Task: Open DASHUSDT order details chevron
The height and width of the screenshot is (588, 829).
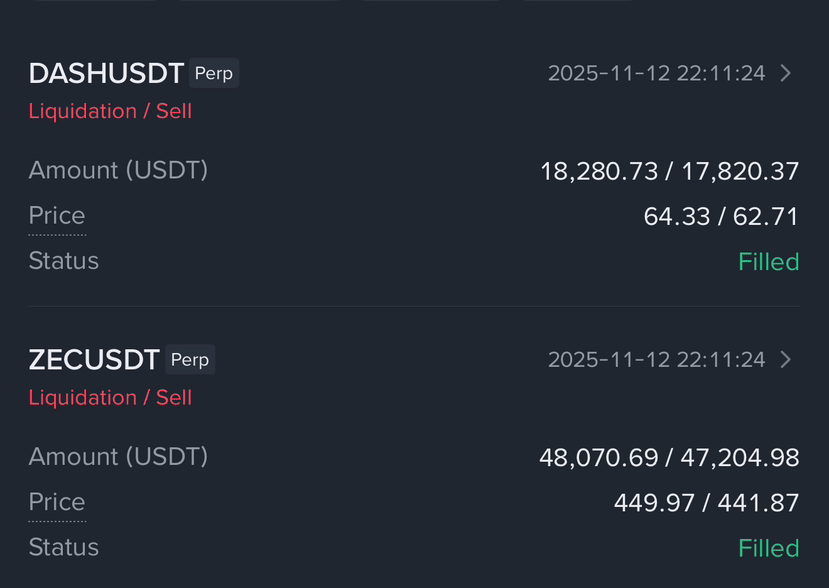Action: 786,73
